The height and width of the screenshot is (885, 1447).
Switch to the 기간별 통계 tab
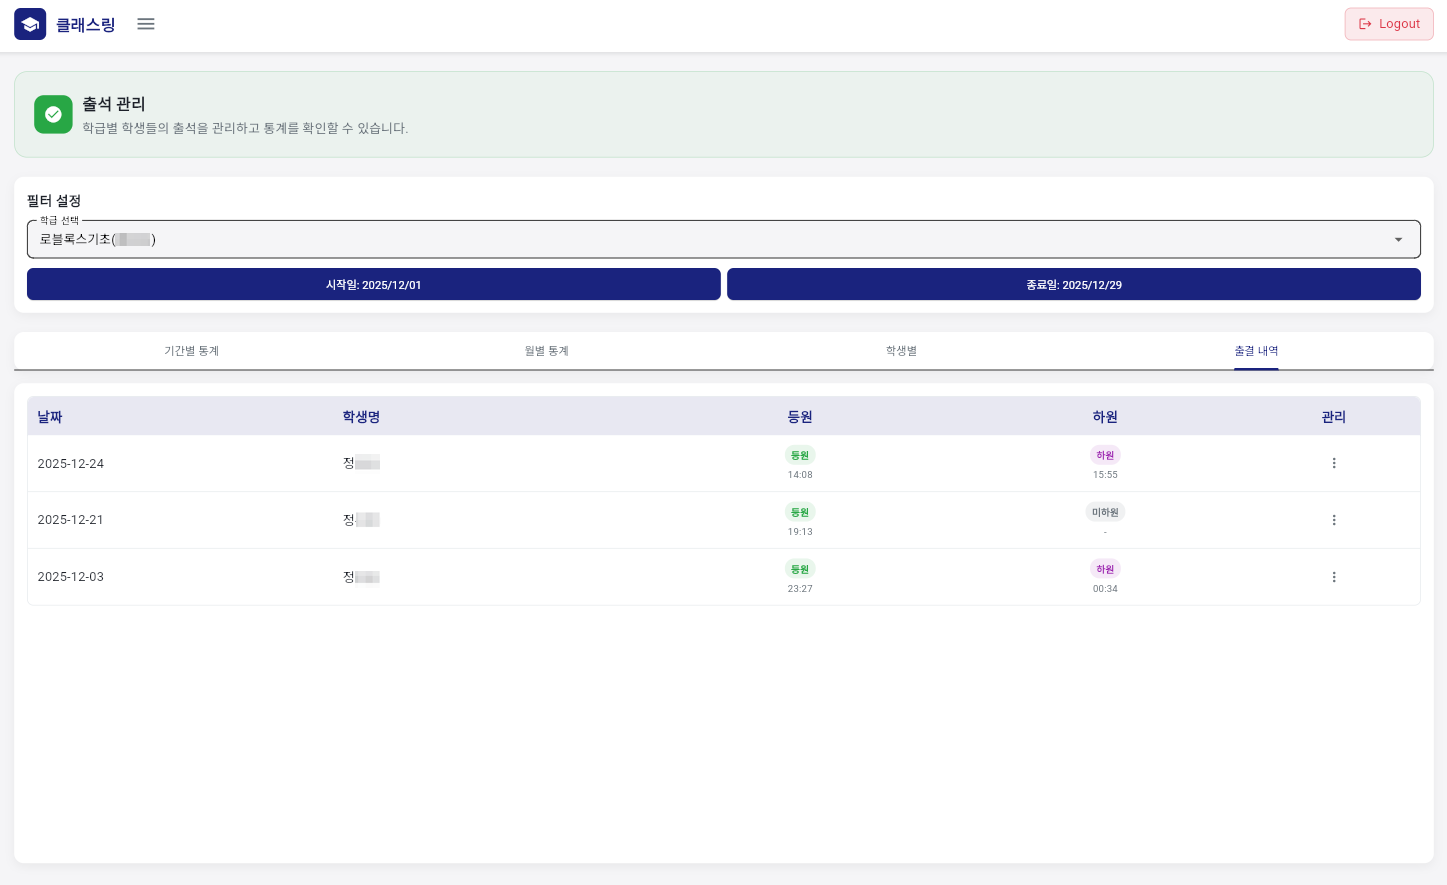[x=191, y=351]
